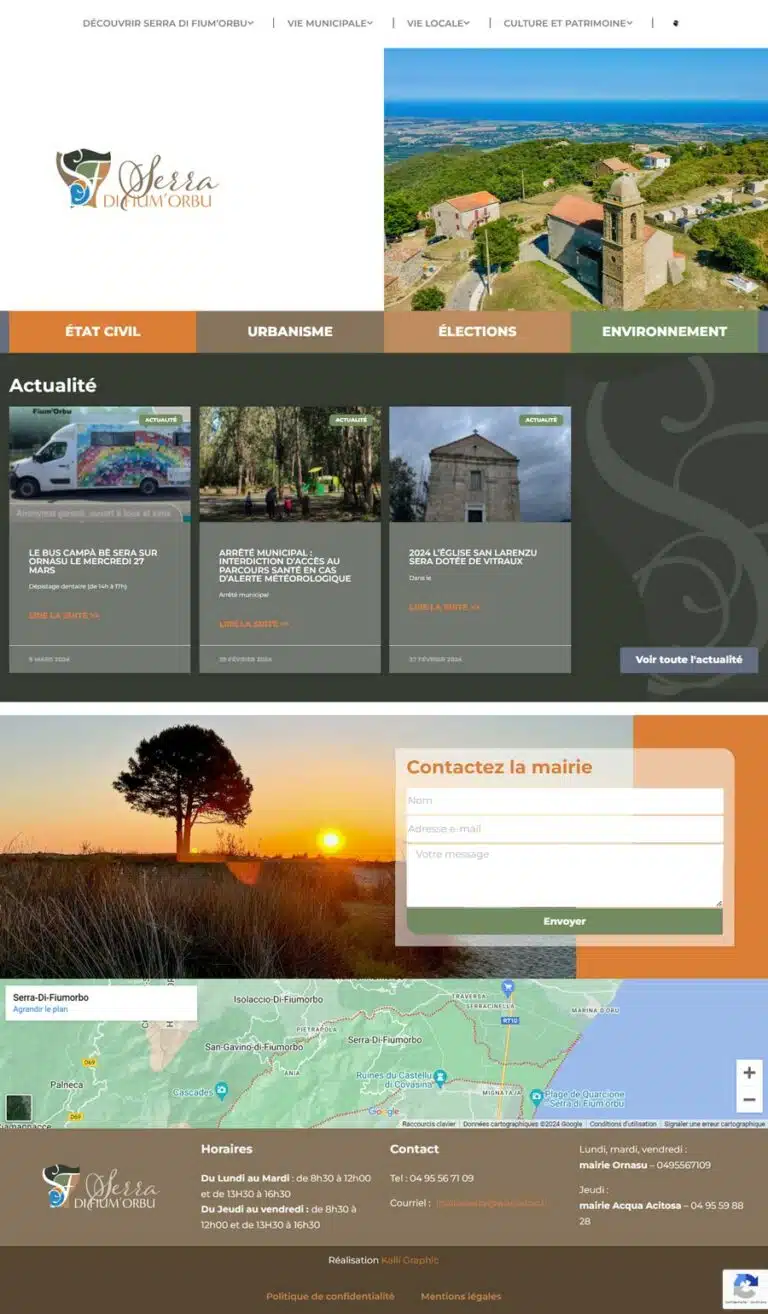Click the Serra di Fium'Orbu header logo
The height and width of the screenshot is (1314, 768).
137,180
